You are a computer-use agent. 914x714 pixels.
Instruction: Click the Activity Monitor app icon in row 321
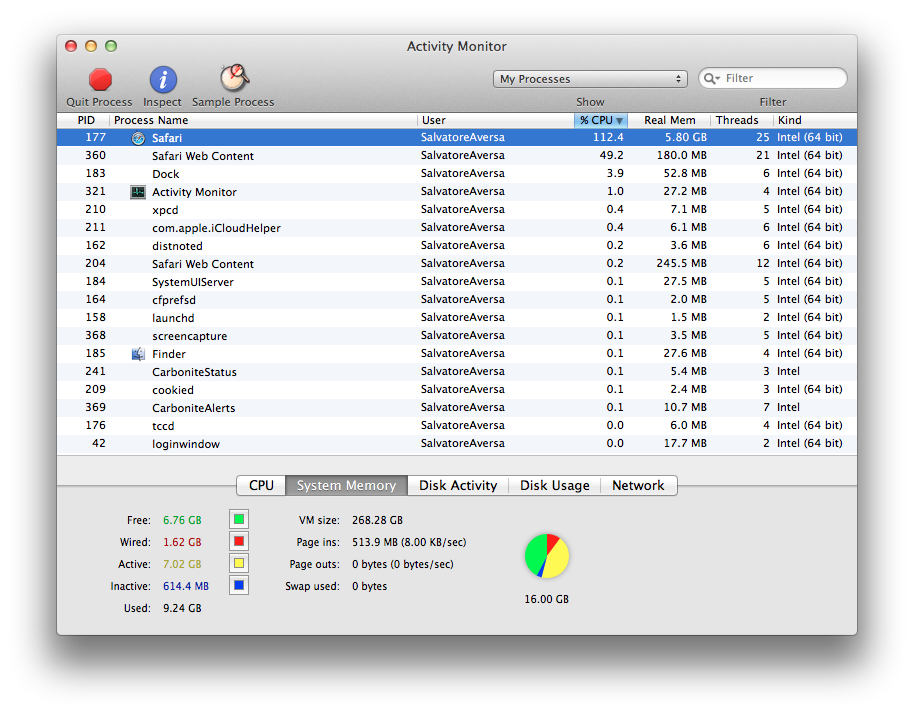click(x=138, y=192)
